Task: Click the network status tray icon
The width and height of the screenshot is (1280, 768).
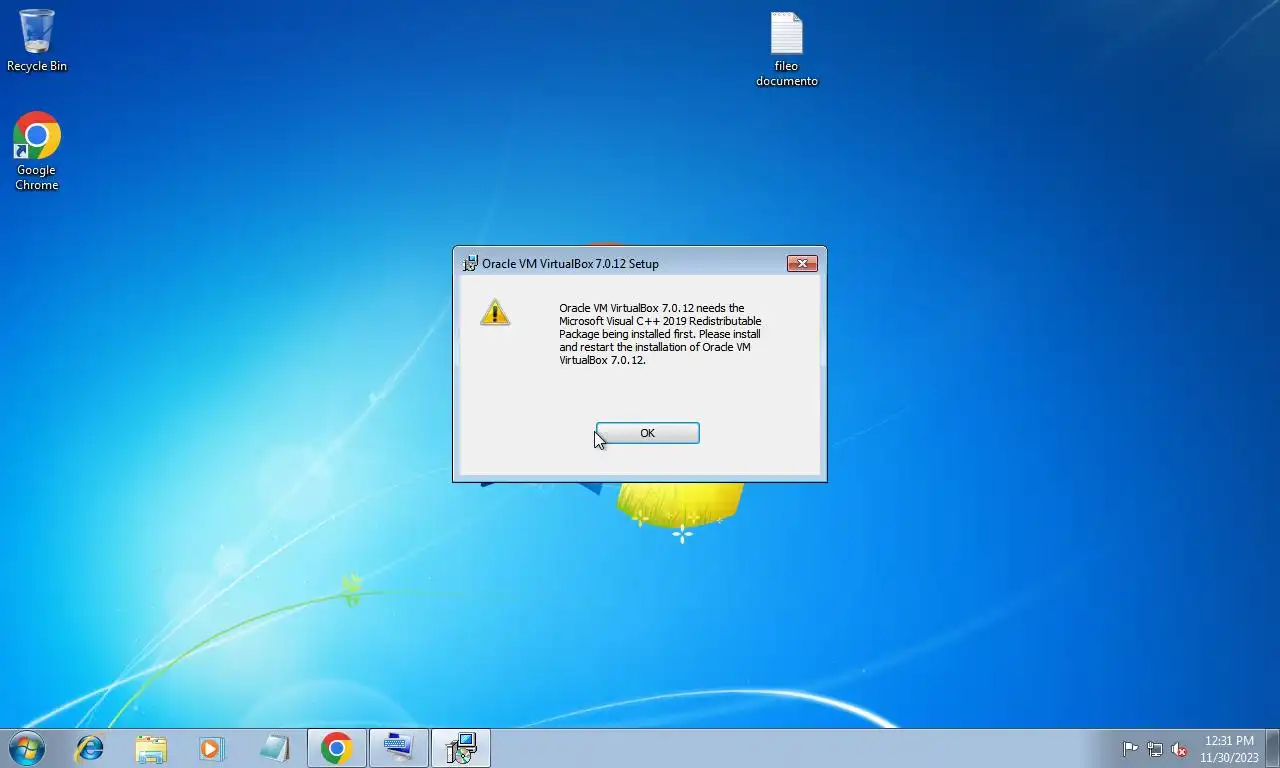Action: point(1155,749)
